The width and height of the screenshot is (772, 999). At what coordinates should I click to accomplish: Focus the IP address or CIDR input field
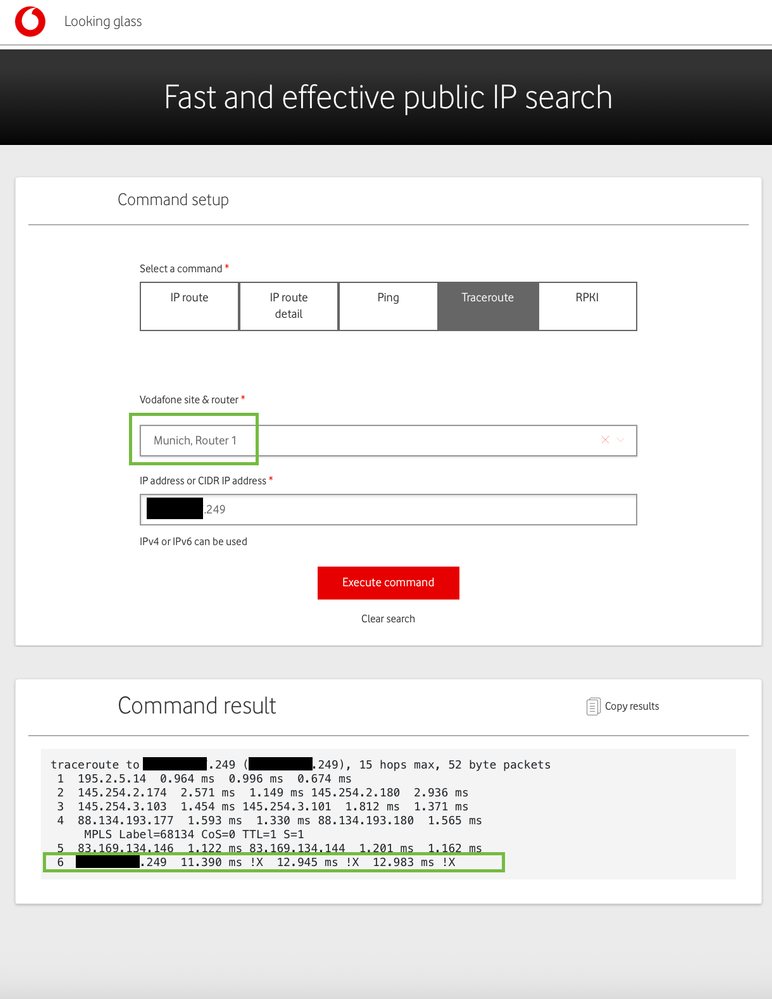[388, 510]
